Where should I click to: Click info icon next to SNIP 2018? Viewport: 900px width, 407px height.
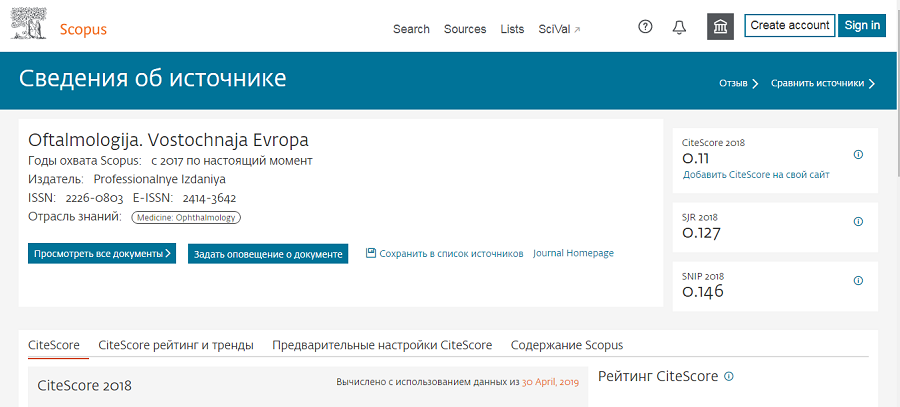click(859, 281)
